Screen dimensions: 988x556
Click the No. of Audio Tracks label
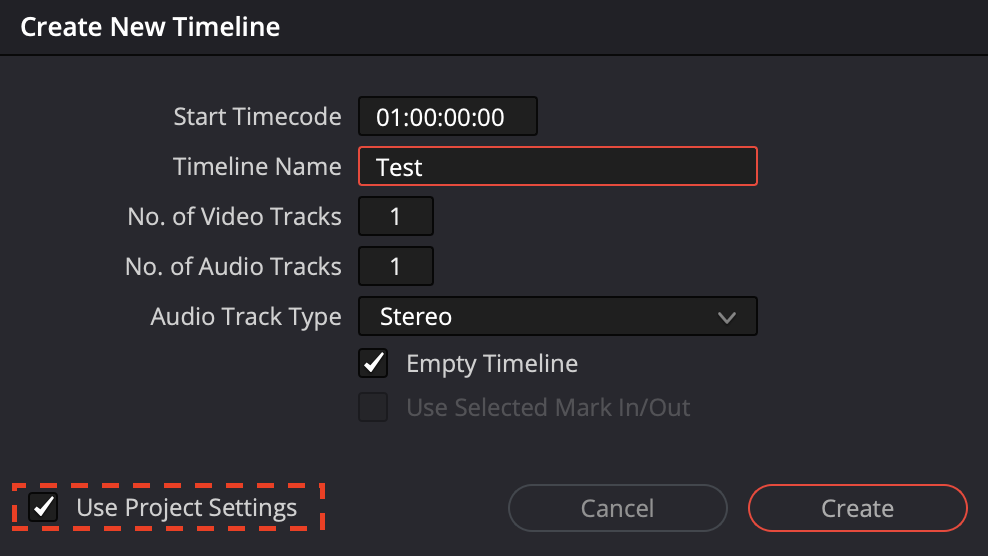pos(233,267)
